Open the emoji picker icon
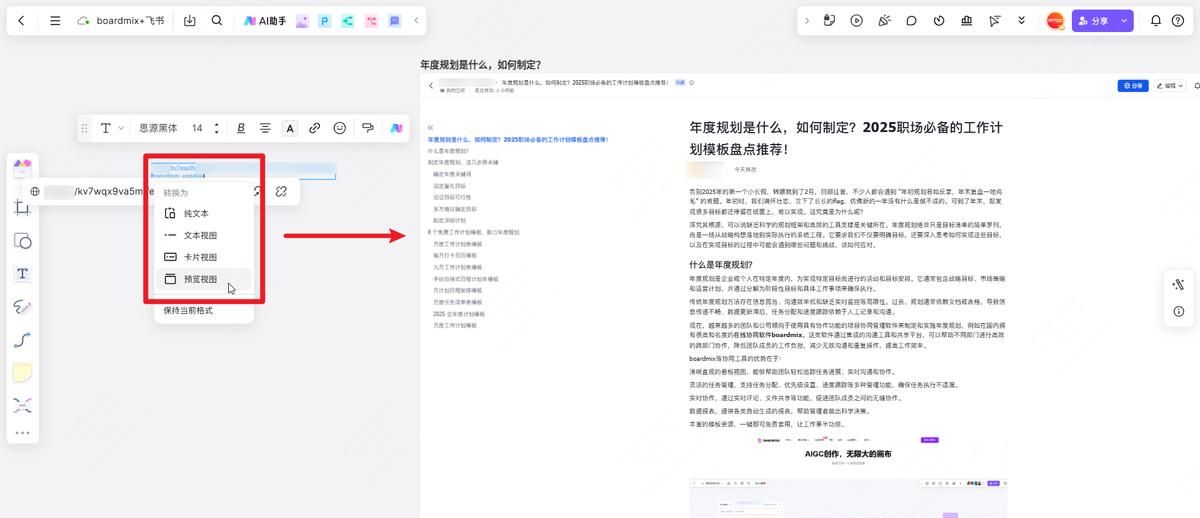1200x518 pixels. 340,128
